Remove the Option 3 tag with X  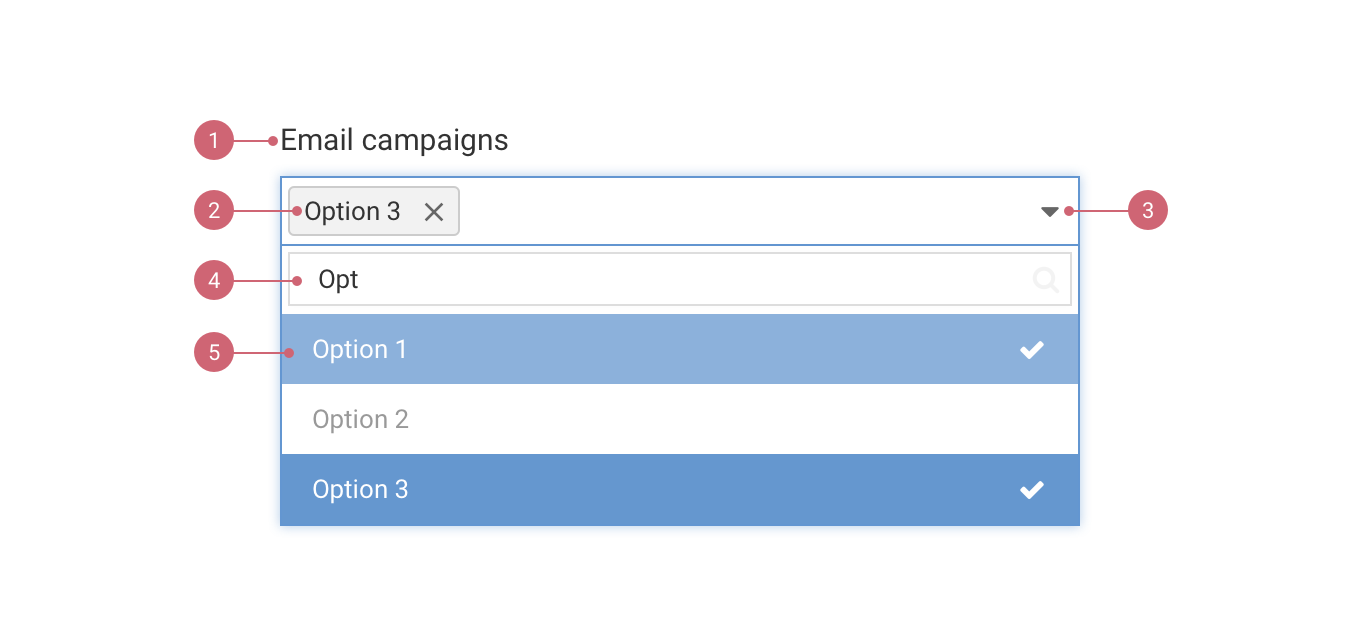434,211
